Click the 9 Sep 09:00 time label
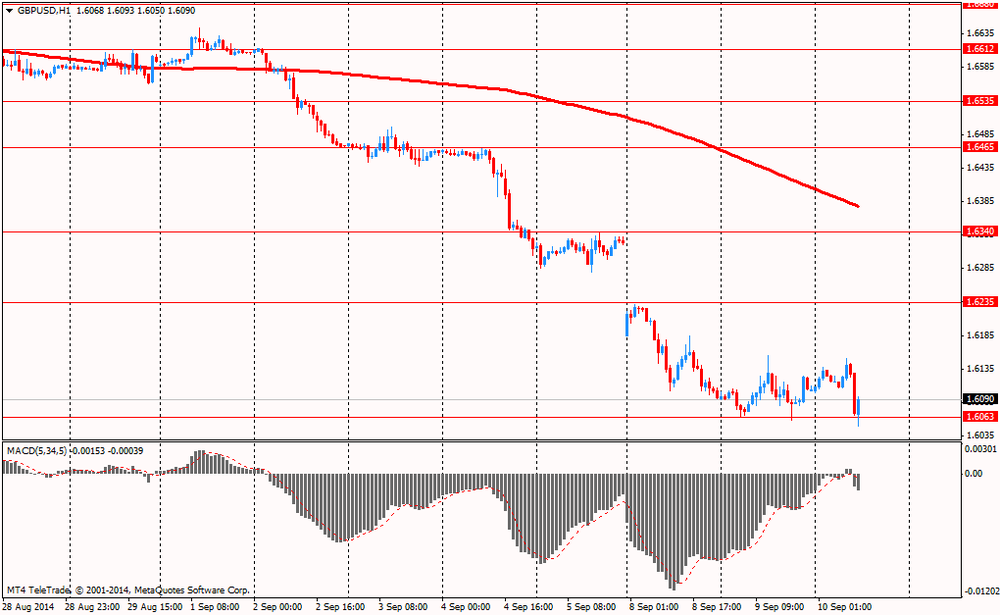1000x615 pixels. click(x=779, y=607)
